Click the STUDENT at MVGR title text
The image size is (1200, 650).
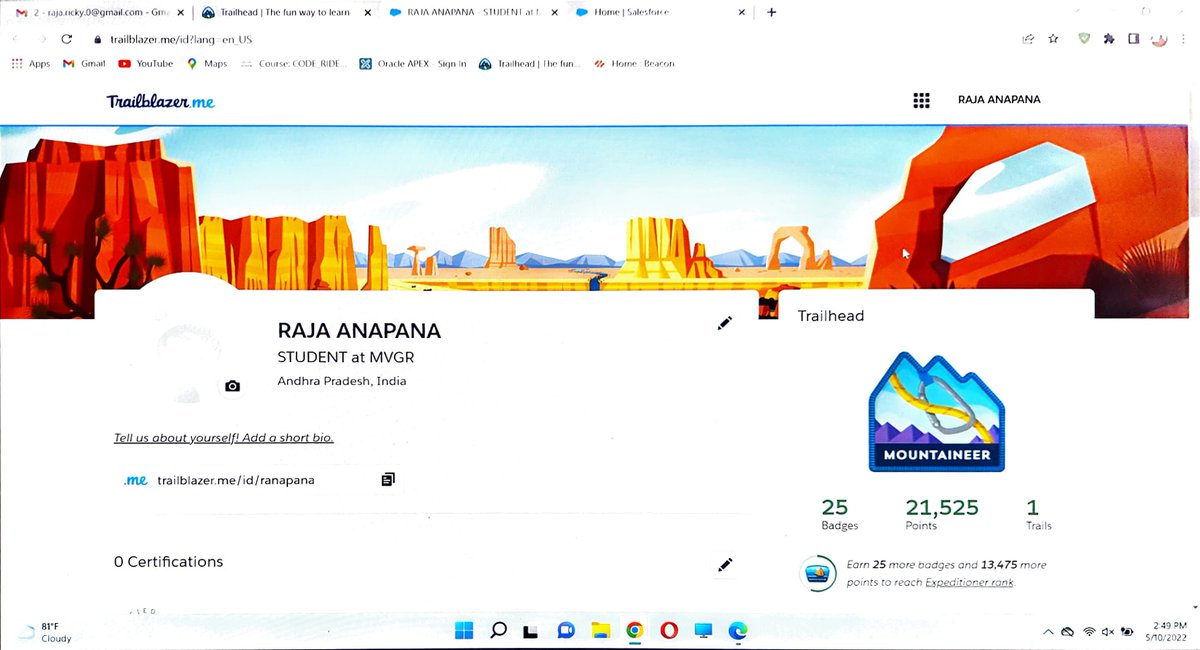345,357
